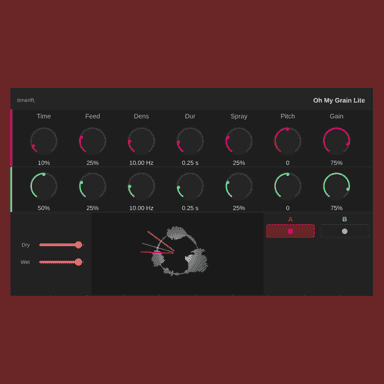Click the green Dur knob in row B
384x384 pixels.
coord(190,186)
